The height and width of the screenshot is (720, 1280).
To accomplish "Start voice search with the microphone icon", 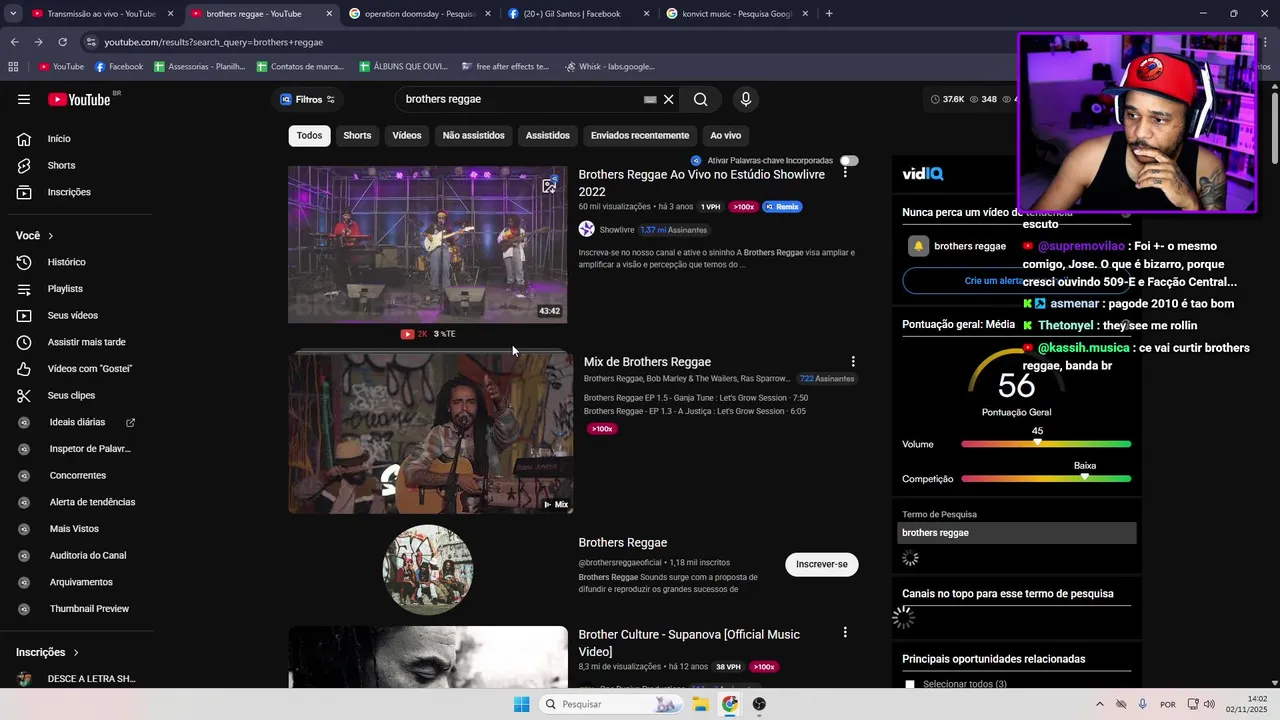I will (x=745, y=99).
